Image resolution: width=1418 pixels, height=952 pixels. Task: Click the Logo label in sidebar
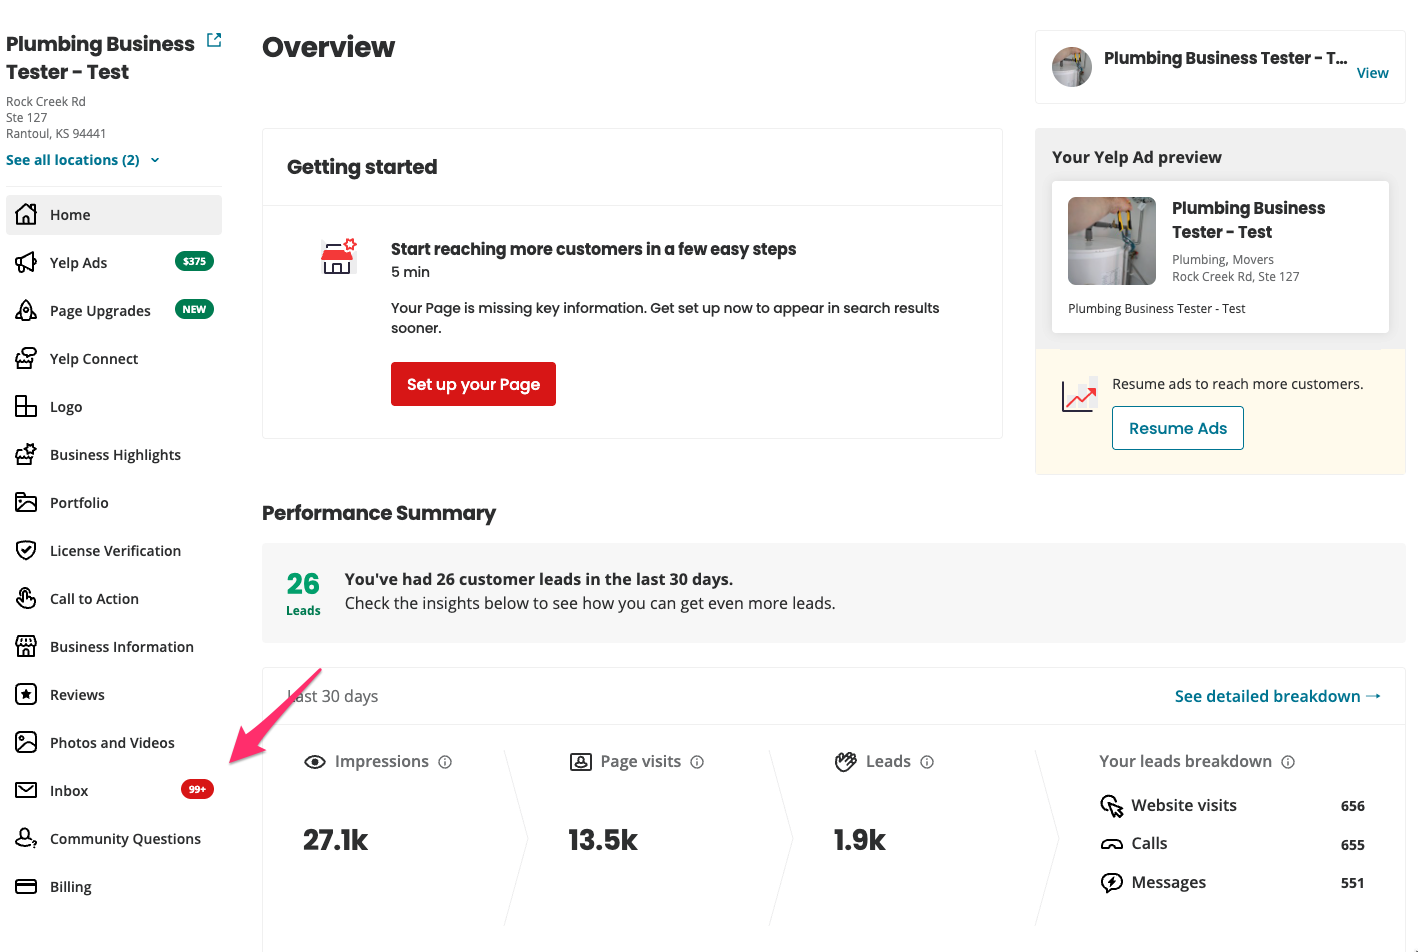point(66,407)
